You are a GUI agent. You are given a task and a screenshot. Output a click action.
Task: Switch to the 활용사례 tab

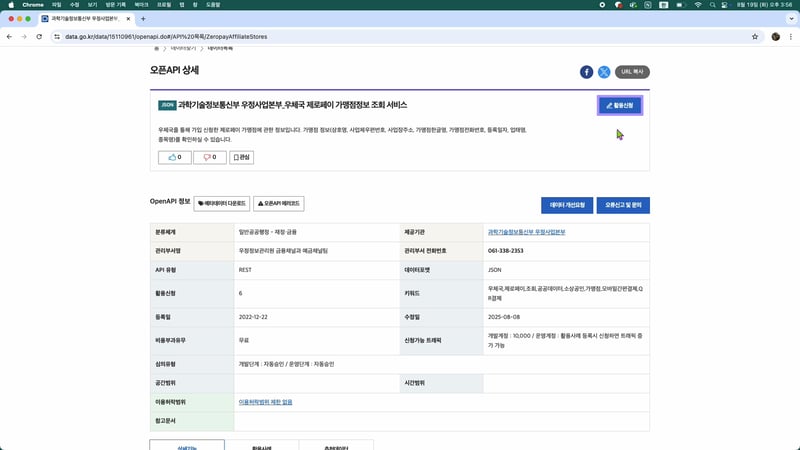tap(262, 445)
